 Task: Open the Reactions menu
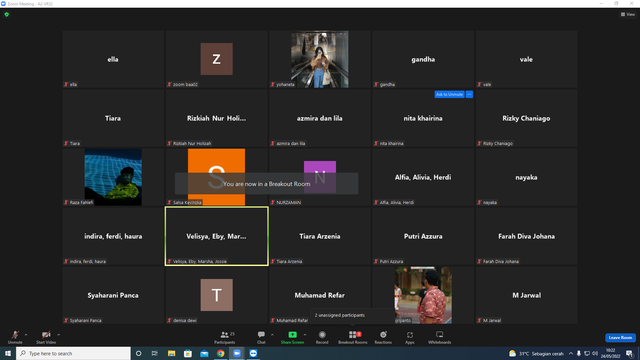[383, 337]
